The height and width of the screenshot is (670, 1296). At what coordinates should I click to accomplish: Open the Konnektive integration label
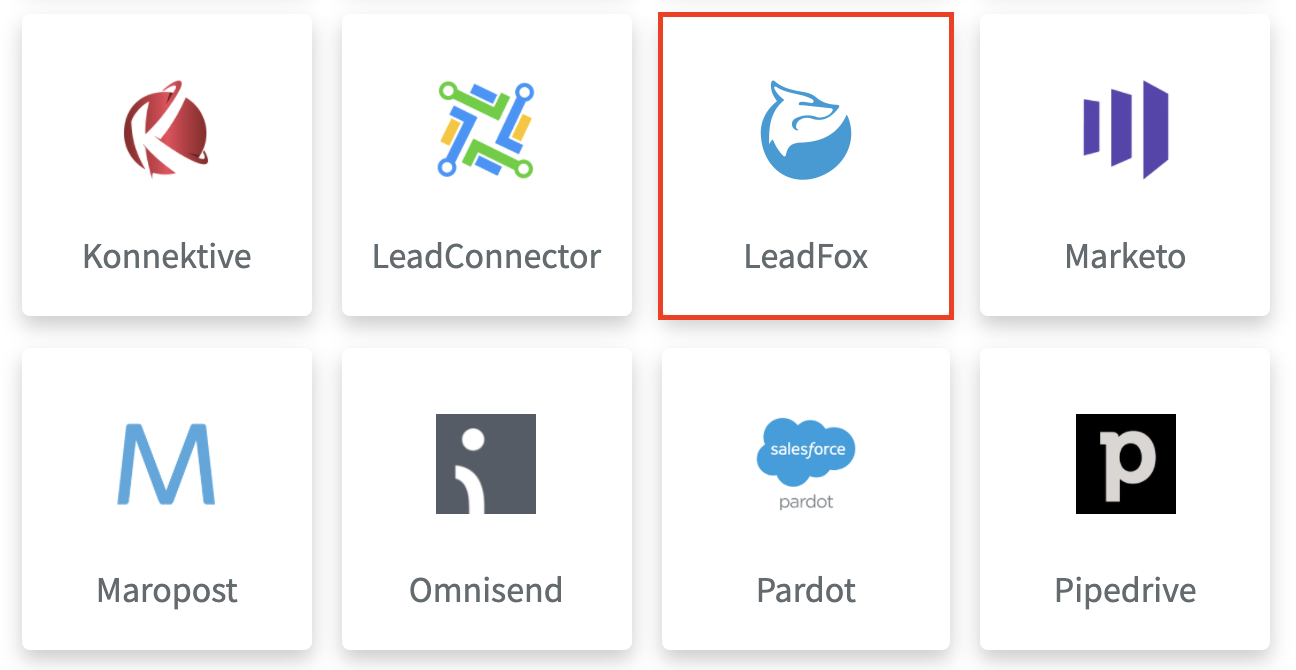click(x=167, y=257)
